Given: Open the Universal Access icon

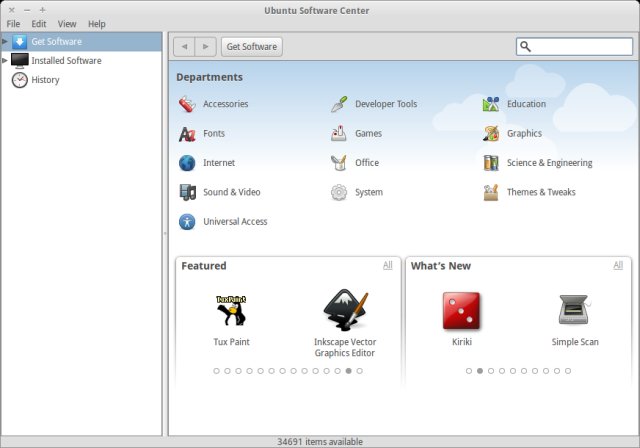Looking at the screenshot, I should point(187,222).
